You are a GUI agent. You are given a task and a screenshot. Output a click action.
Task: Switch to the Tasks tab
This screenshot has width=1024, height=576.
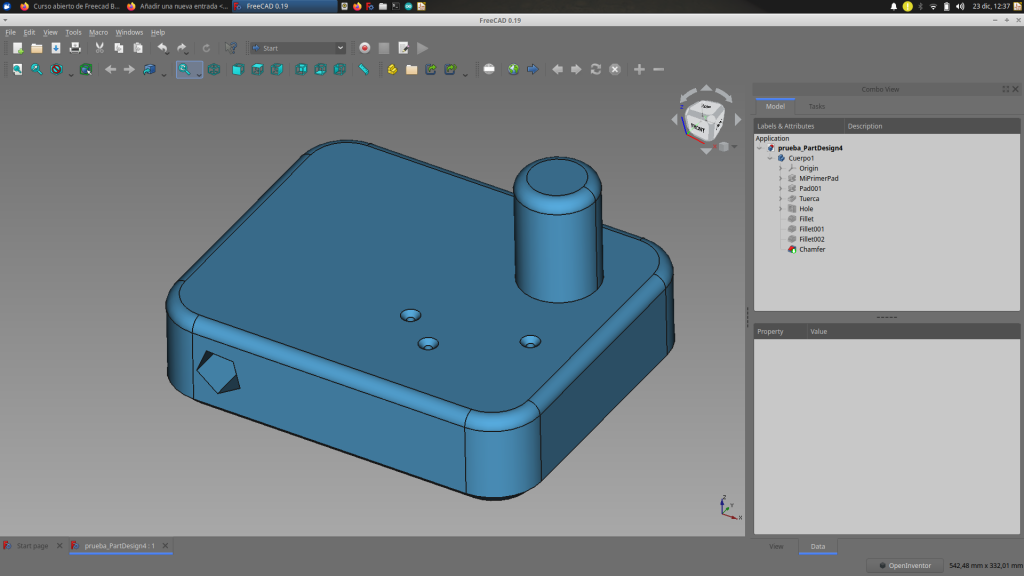point(817,106)
